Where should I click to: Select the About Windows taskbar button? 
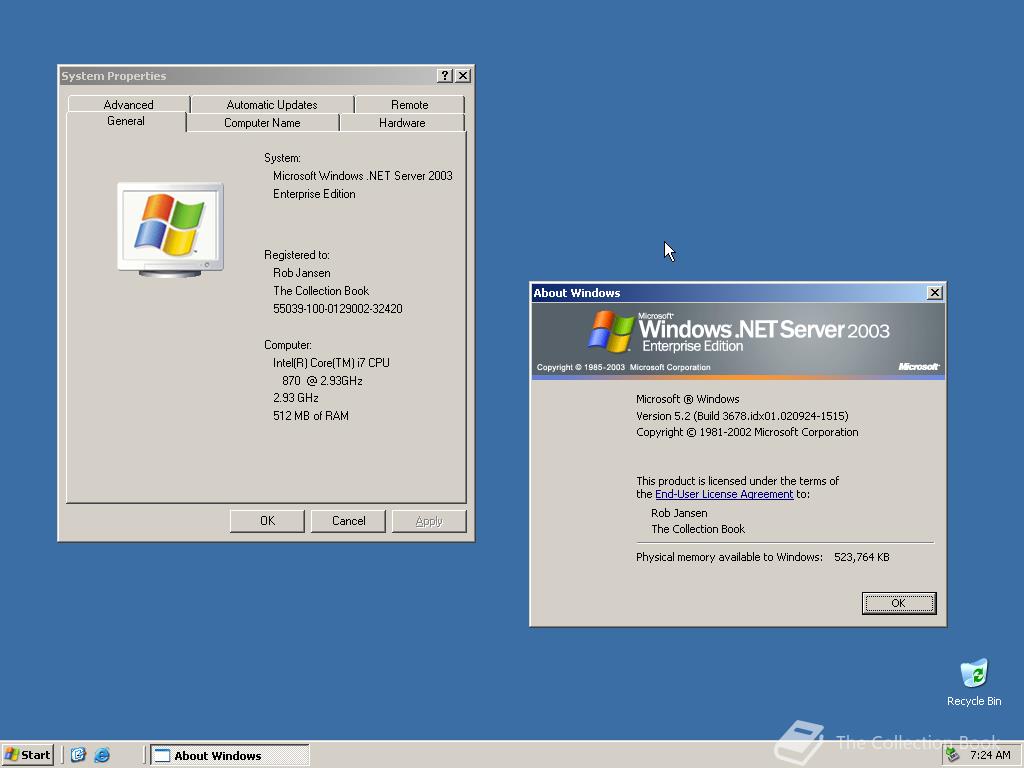tap(230, 756)
